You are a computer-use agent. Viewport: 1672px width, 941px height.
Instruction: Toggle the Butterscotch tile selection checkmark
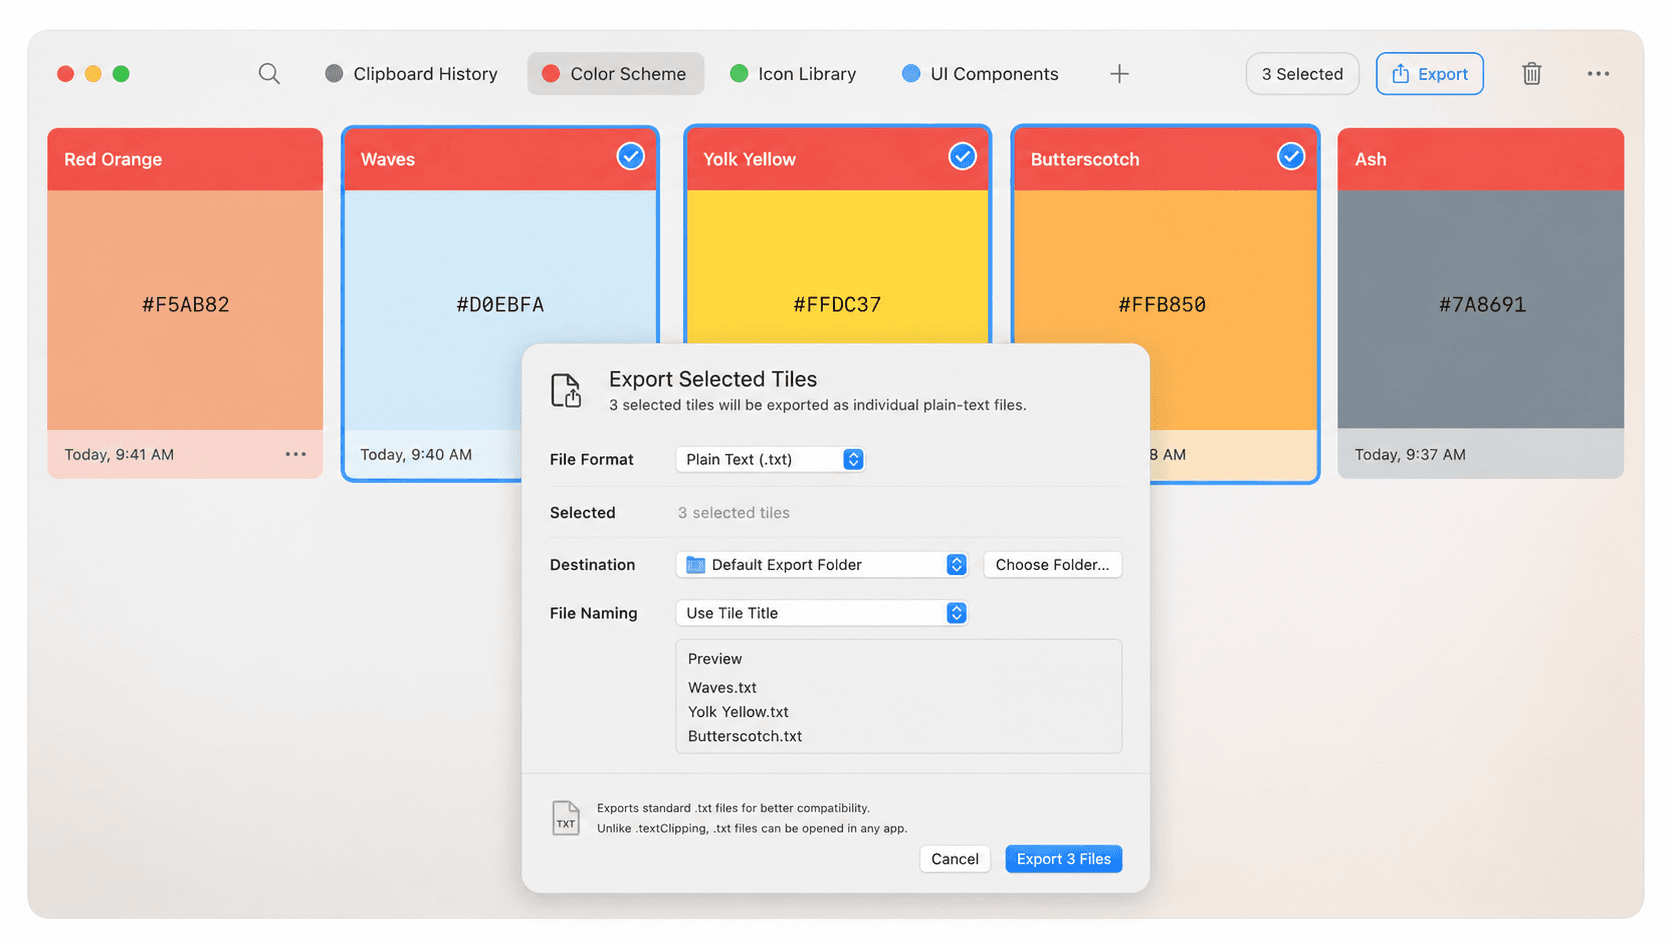pyautogui.click(x=1291, y=157)
